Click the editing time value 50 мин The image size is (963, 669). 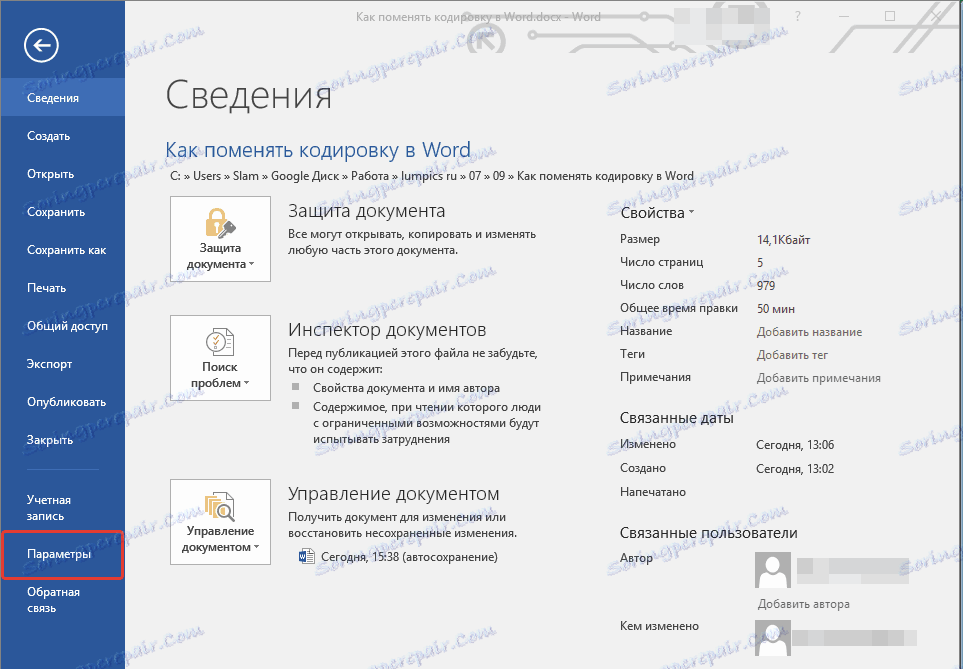pyautogui.click(x=776, y=308)
